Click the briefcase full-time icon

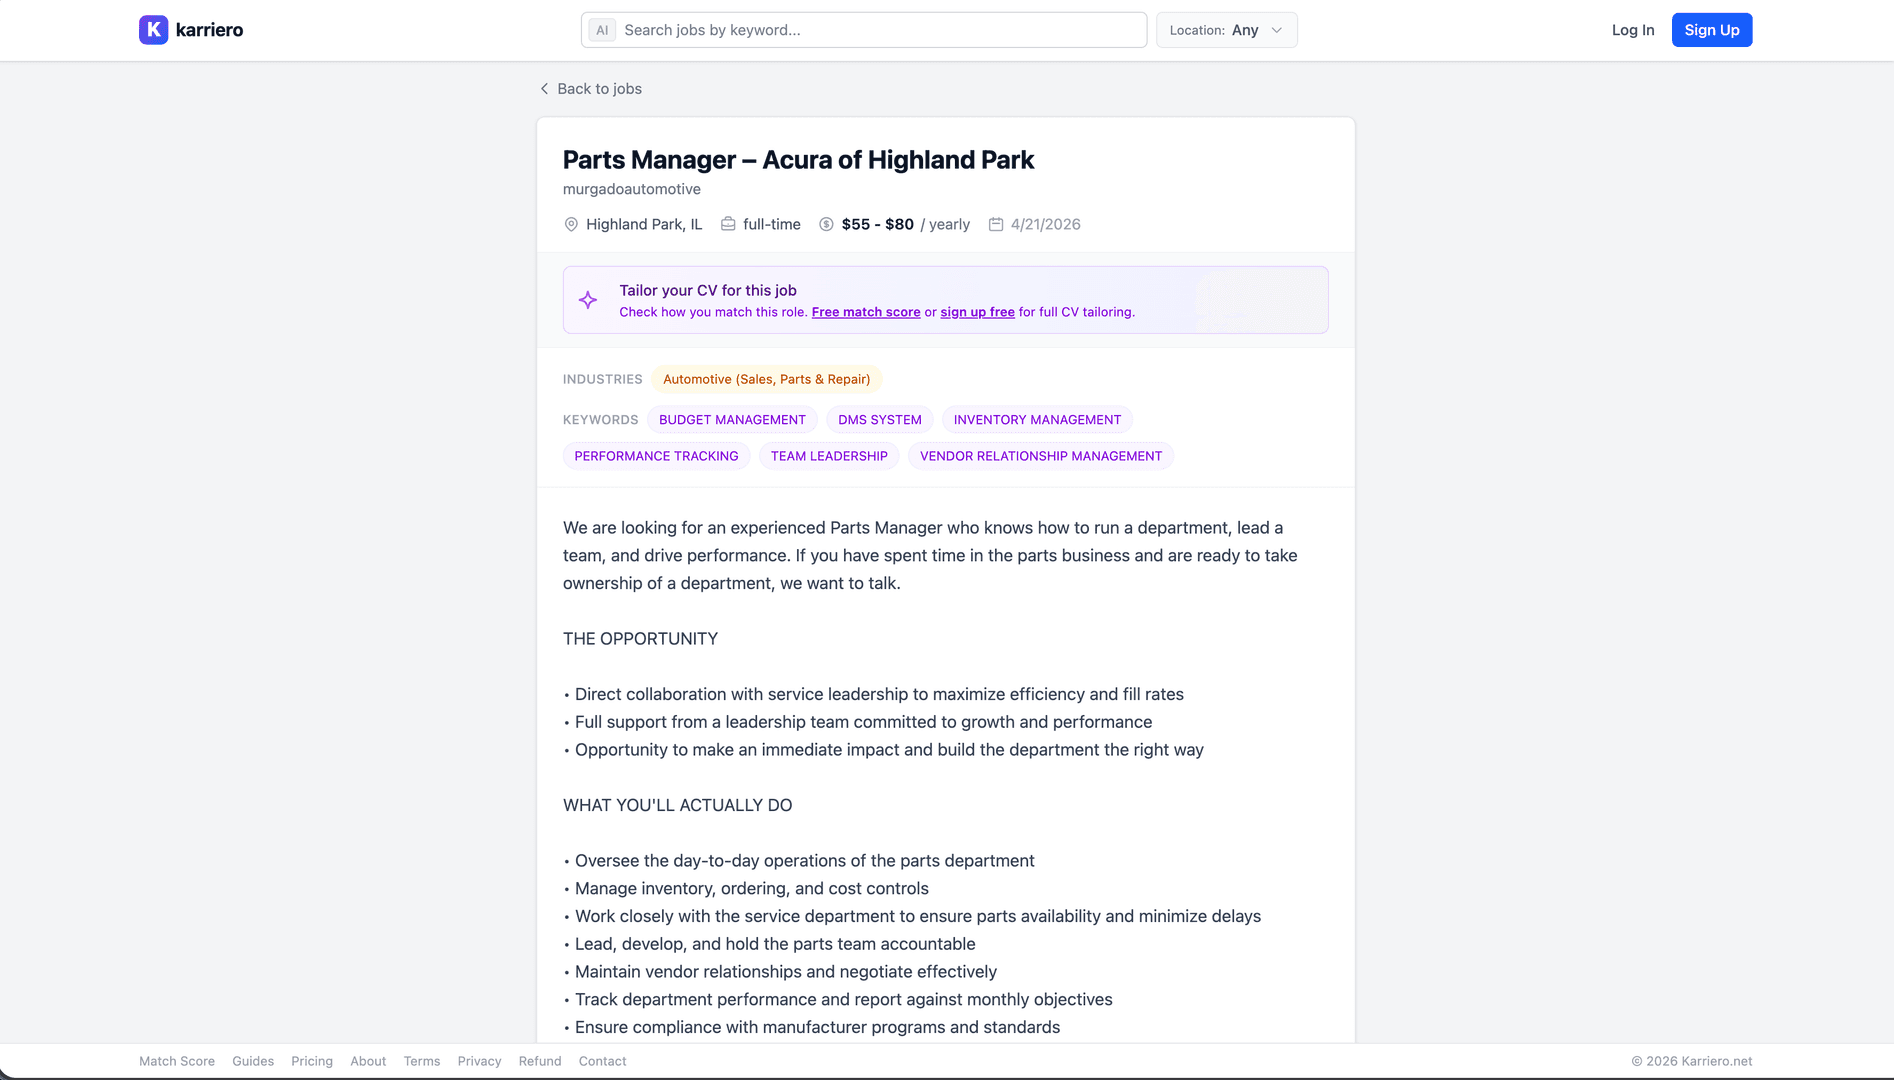coord(728,224)
